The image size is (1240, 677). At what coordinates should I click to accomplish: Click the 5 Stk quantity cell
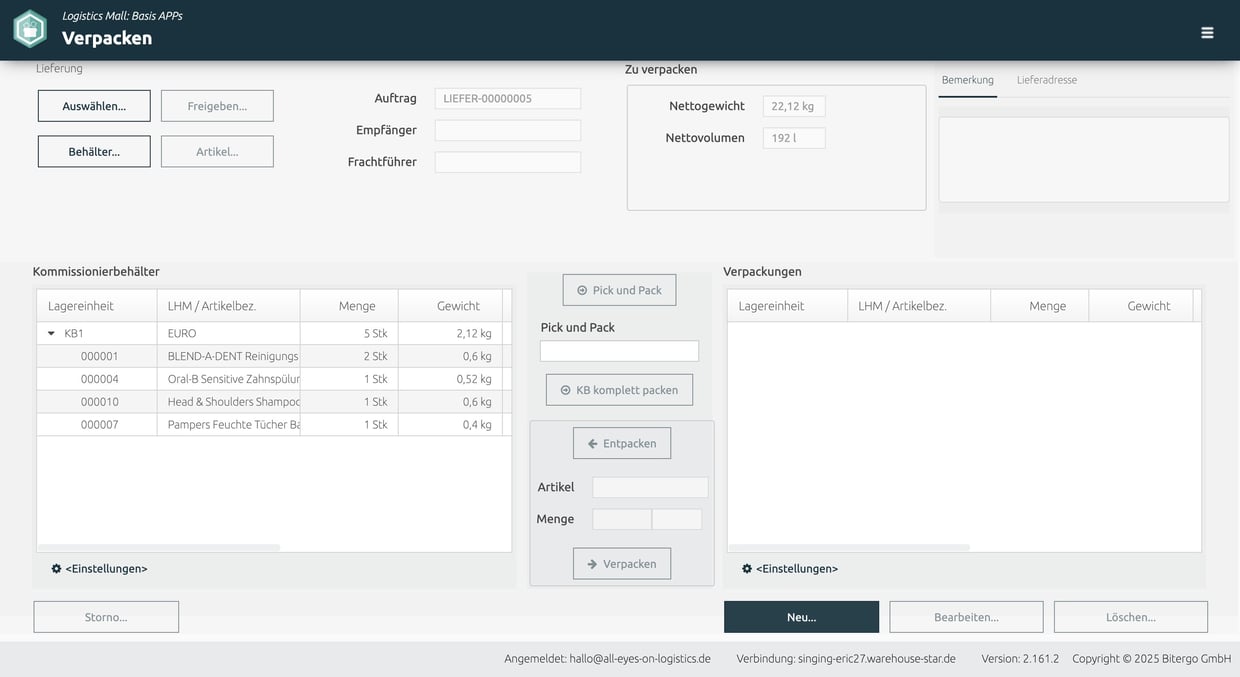349,333
